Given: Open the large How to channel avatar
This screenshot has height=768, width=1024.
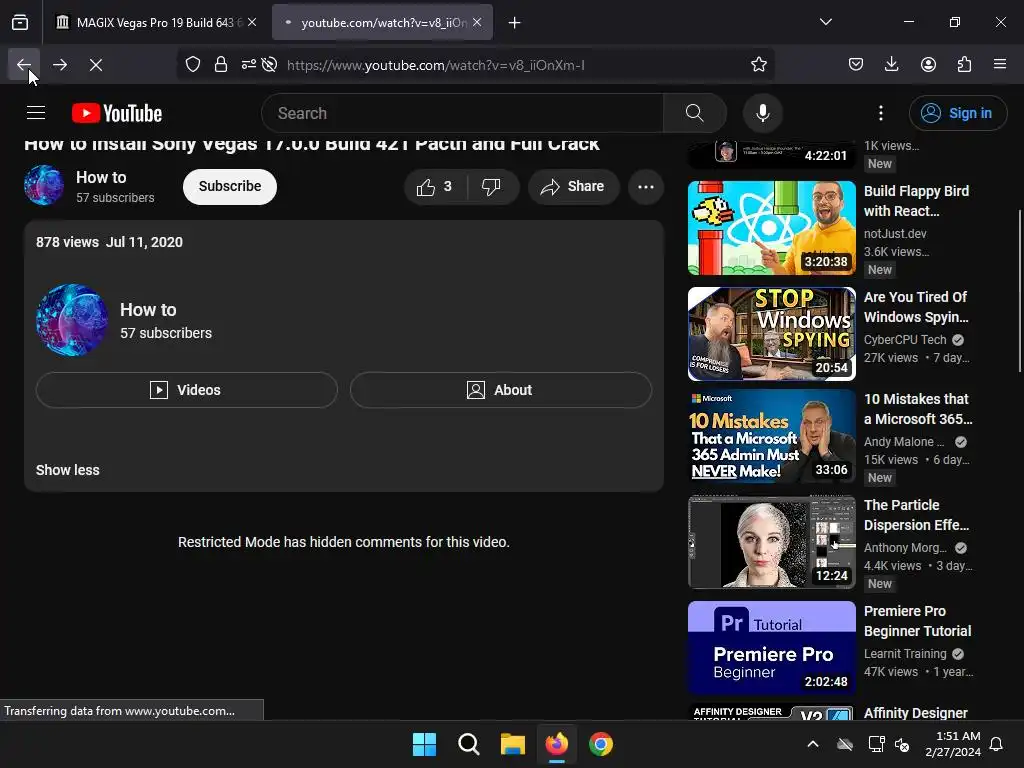Looking at the screenshot, I should pos(72,320).
